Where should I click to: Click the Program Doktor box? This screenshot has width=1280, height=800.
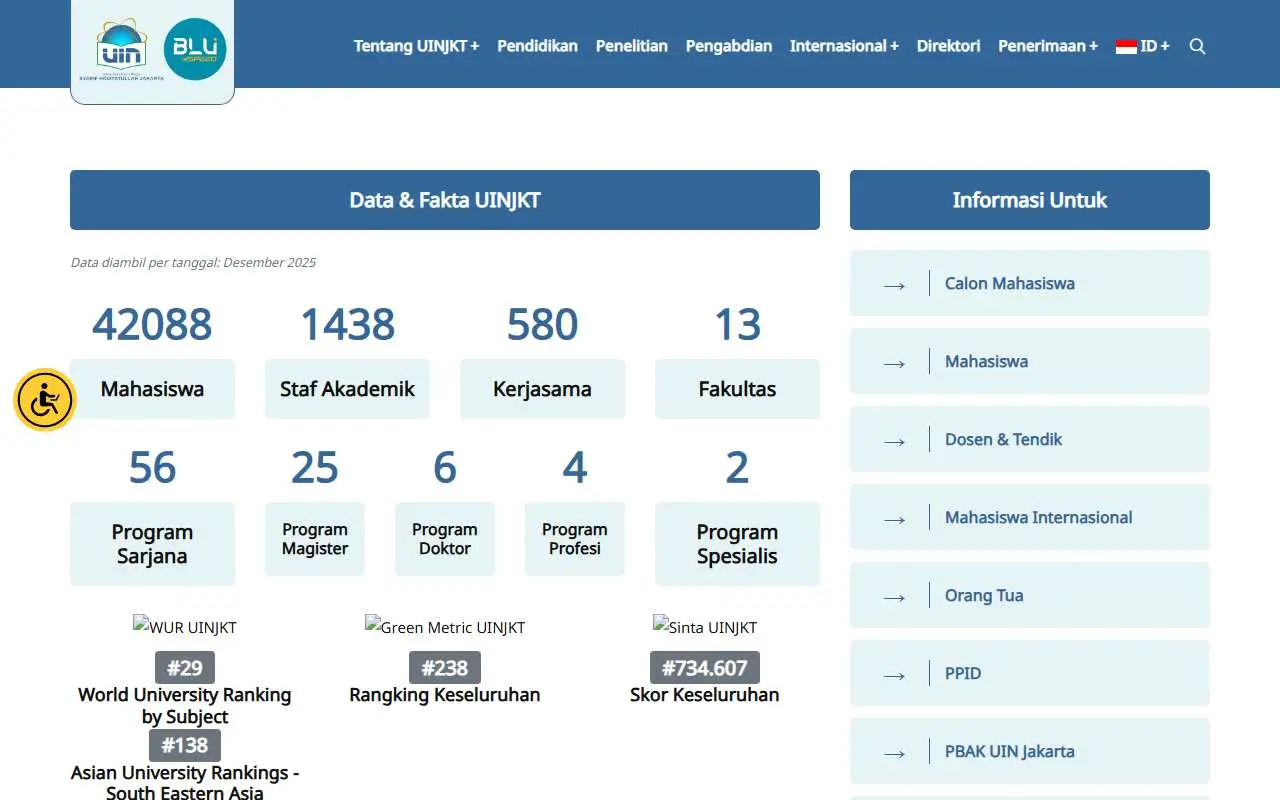tap(445, 539)
